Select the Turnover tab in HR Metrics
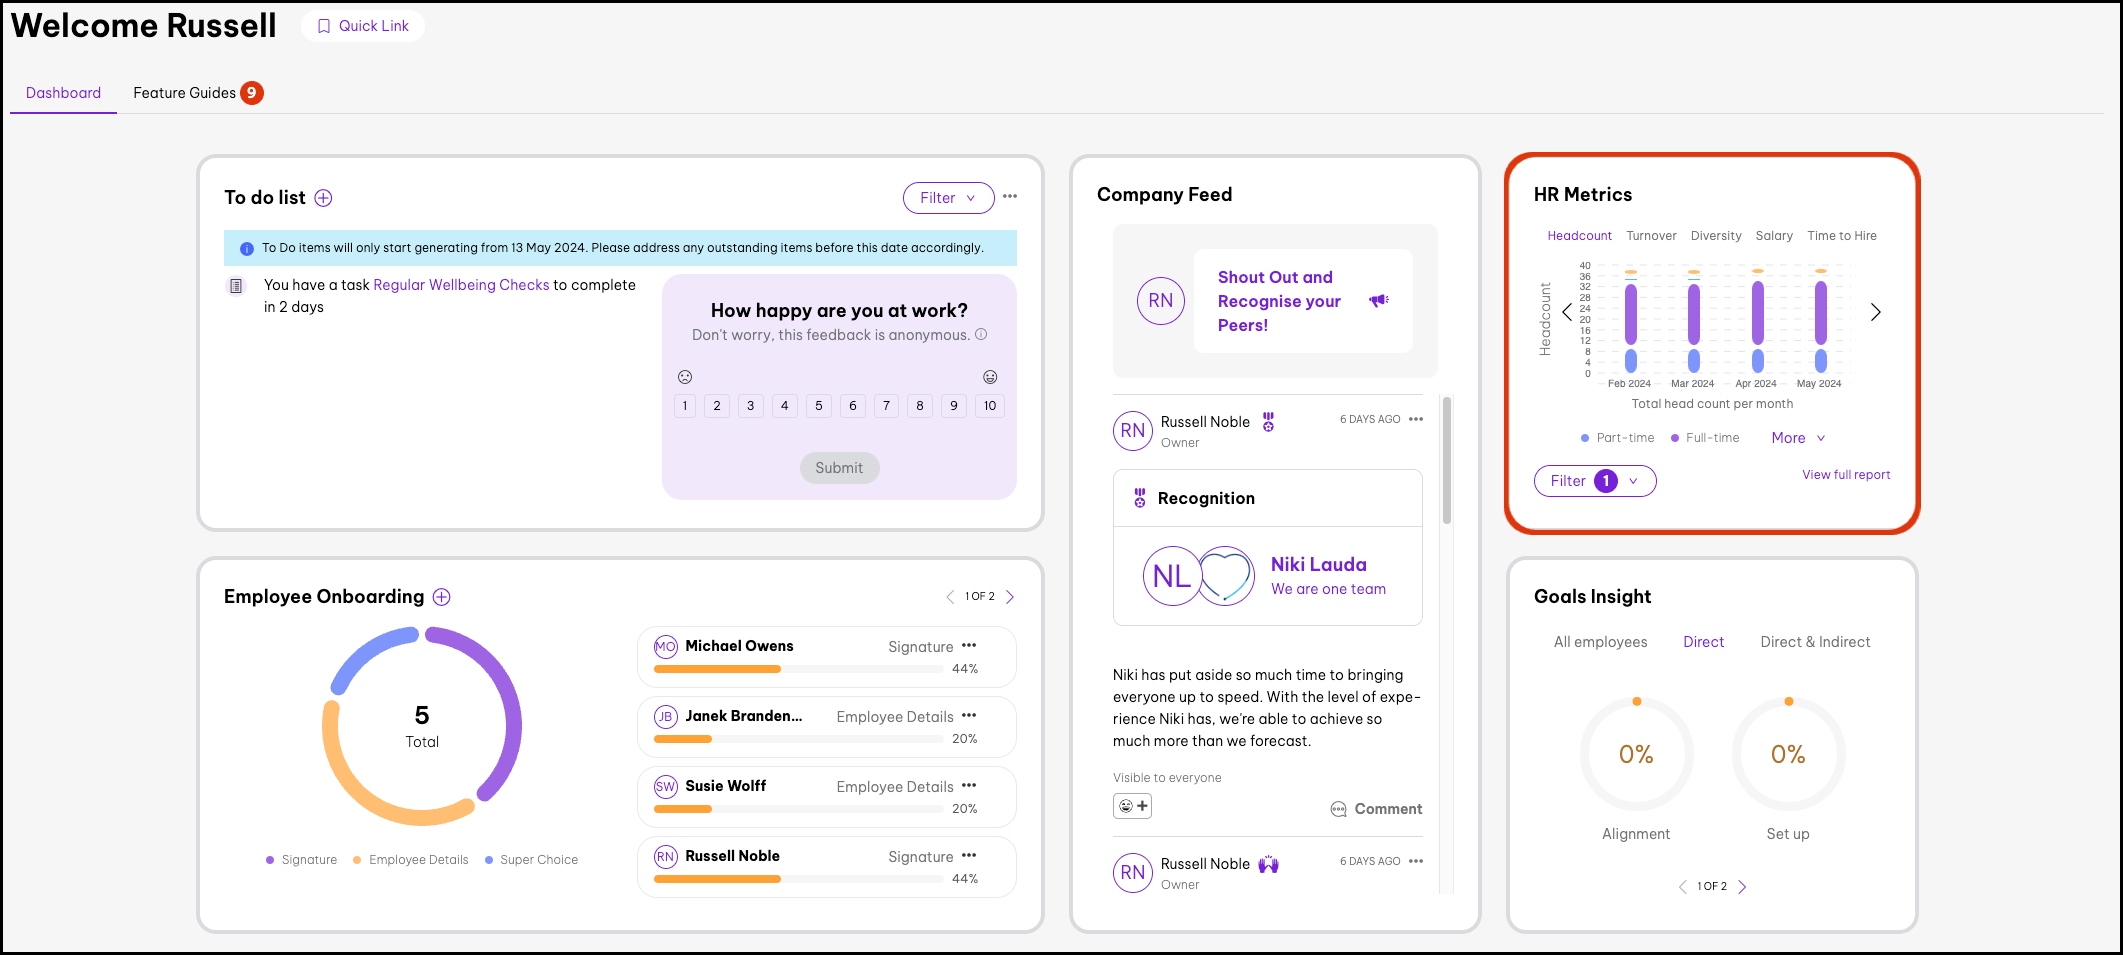Viewport: 2123px width, 955px height. point(1651,236)
